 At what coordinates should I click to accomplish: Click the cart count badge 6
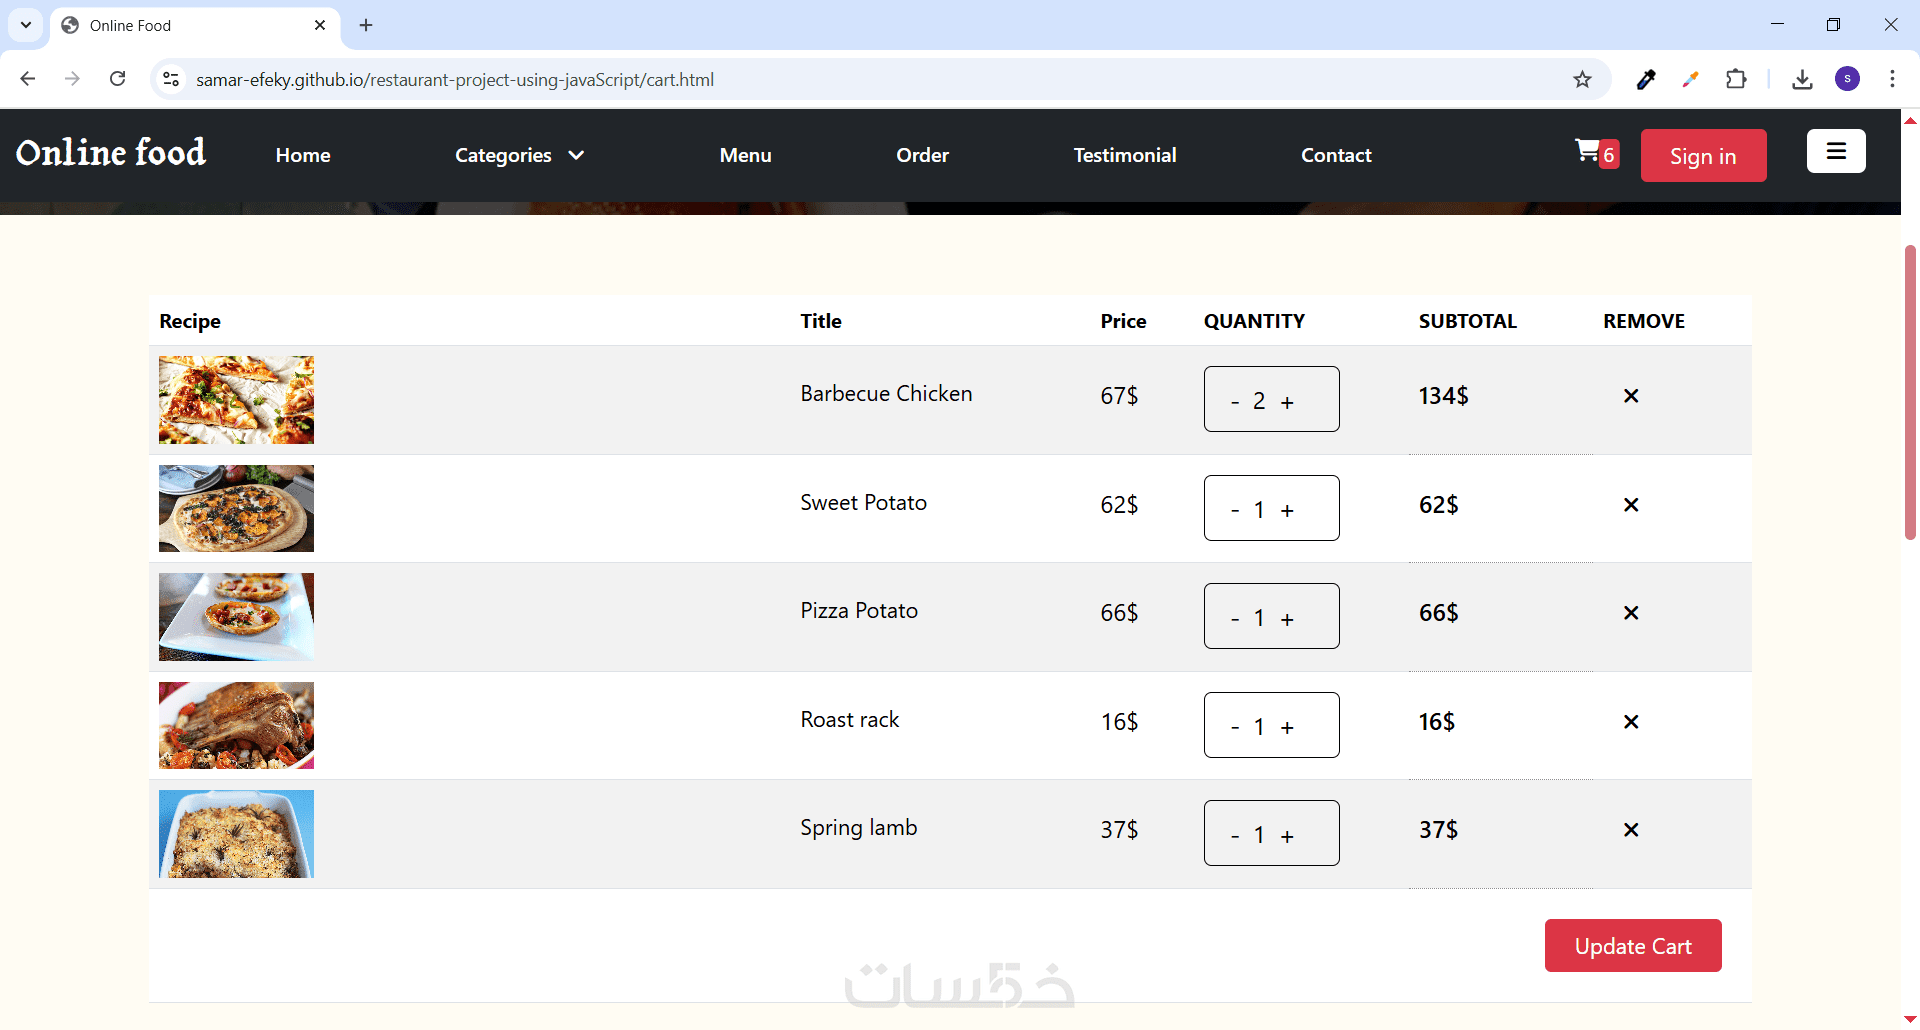tap(1609, 155)
